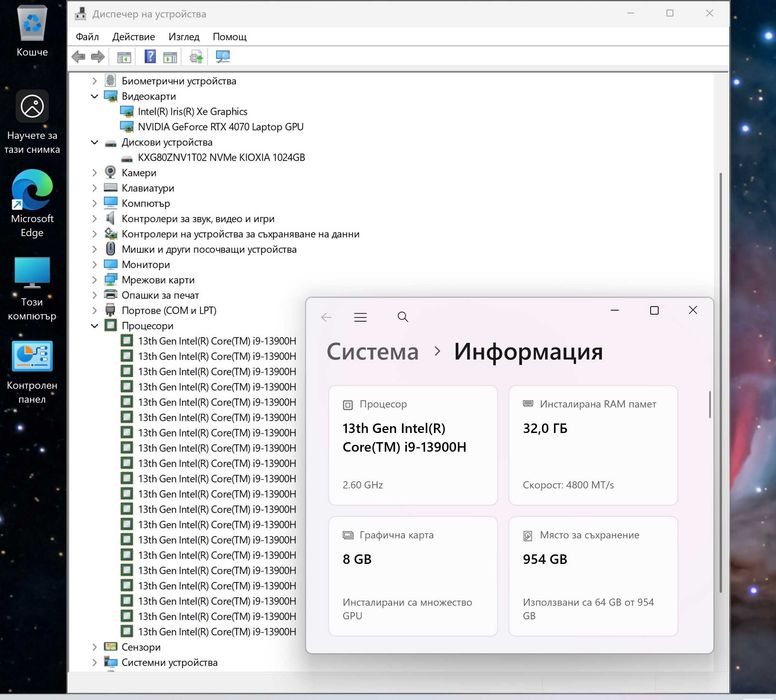Click the Intel Iris Xe Graphics device icon
776x700 pixels.
(127, 111)
